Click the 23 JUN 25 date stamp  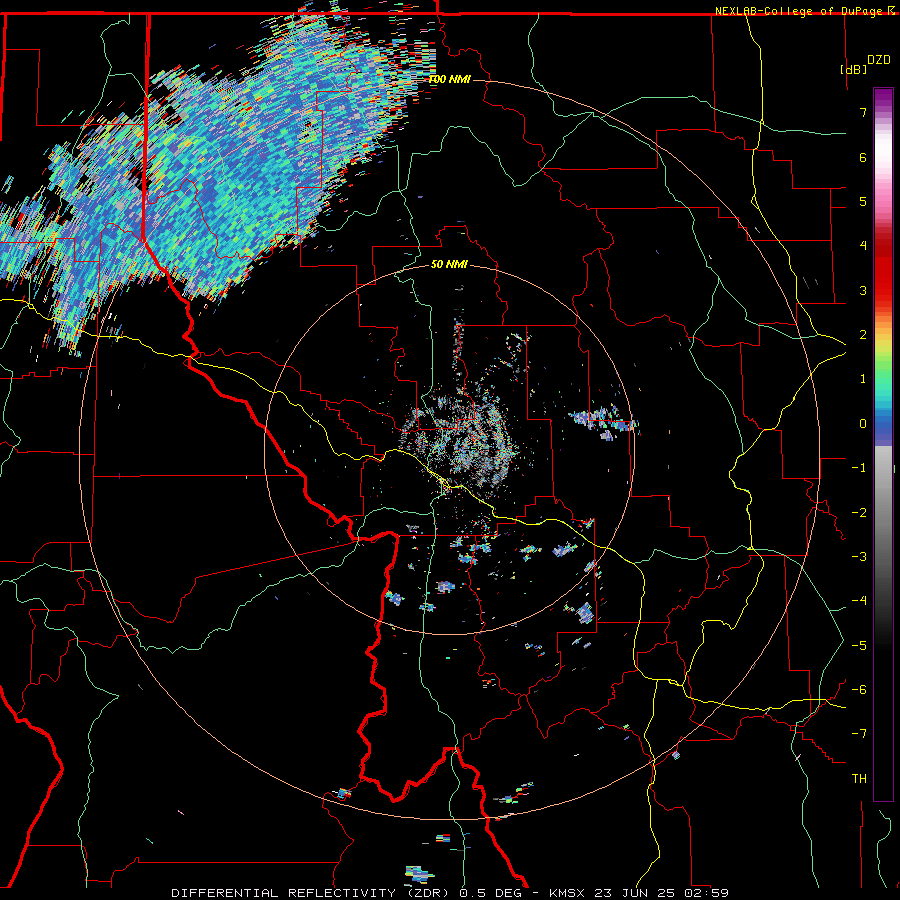[637, 893]
